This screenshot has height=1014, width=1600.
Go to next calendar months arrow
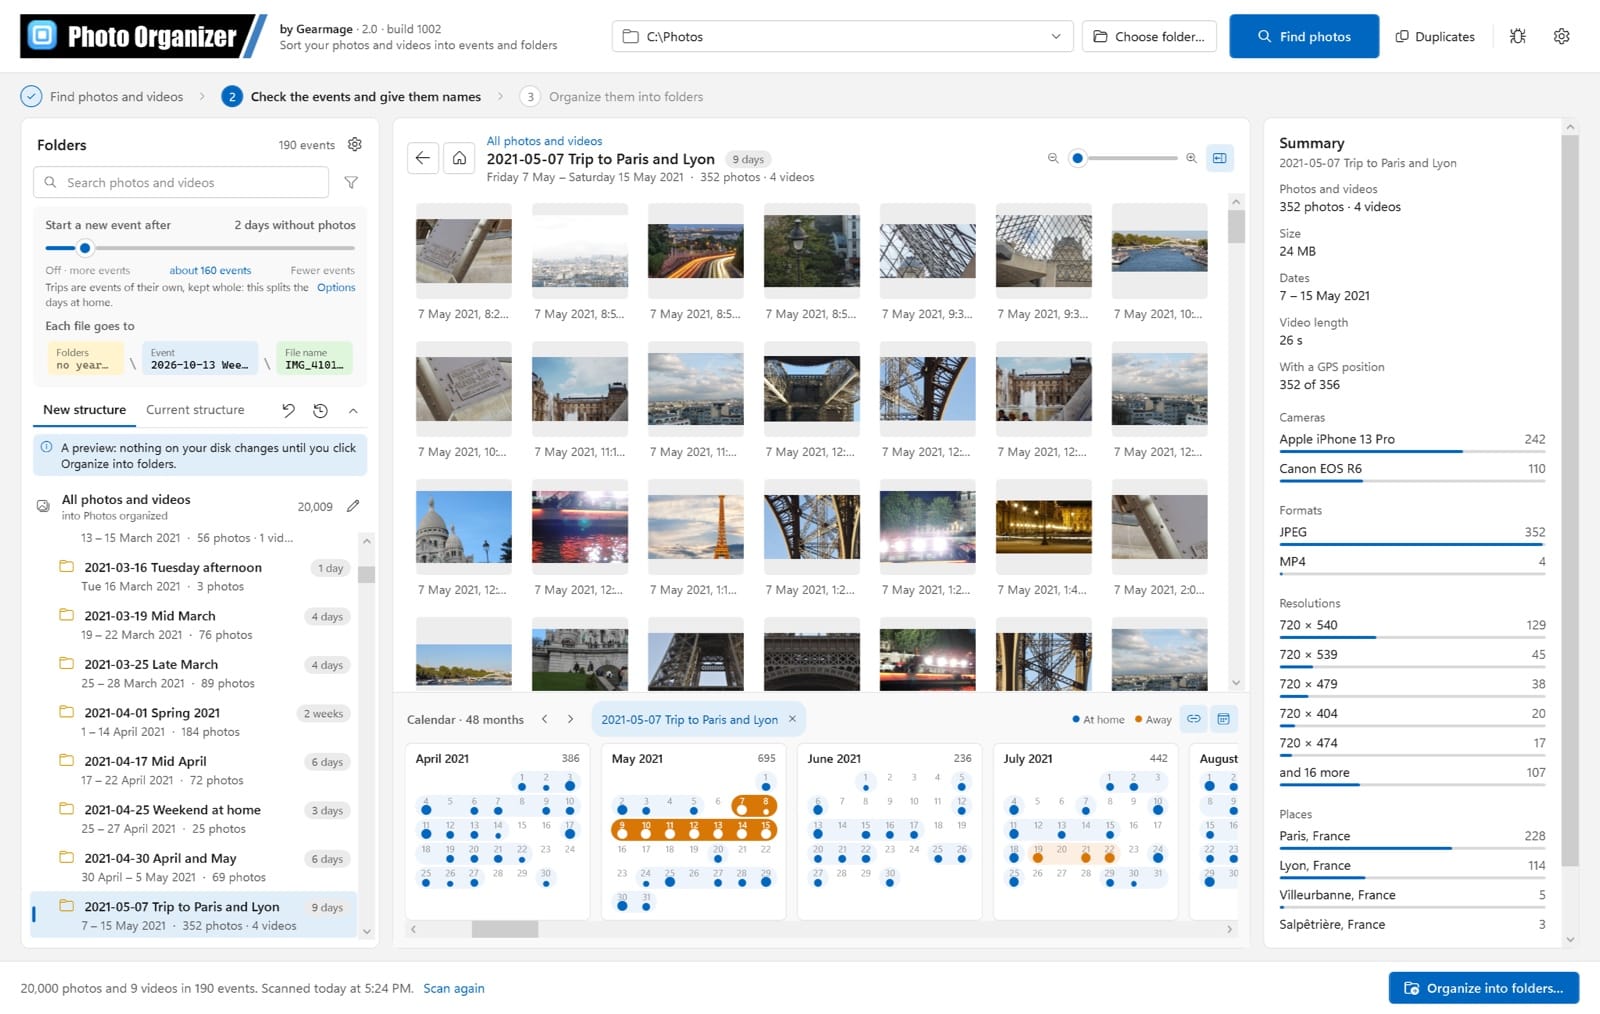570,719
